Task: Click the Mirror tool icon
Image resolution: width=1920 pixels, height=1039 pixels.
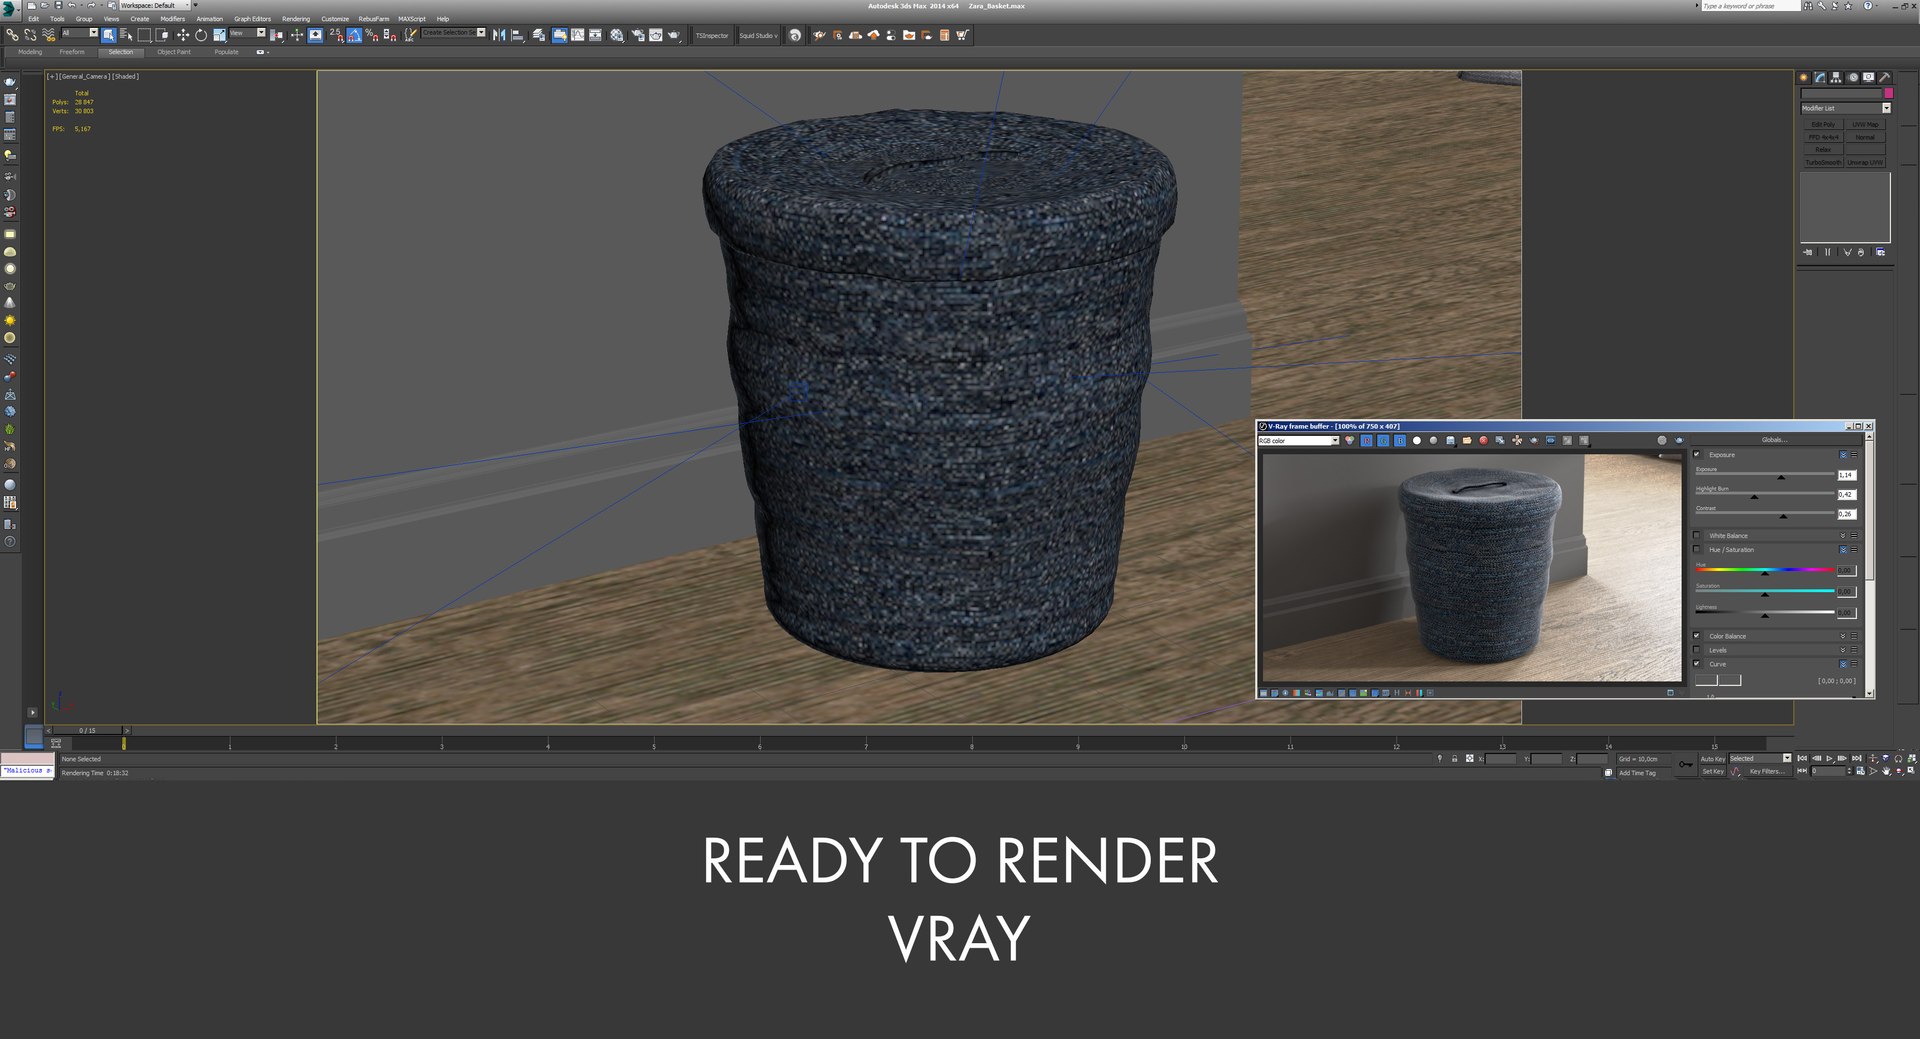Action: [499, 35]
